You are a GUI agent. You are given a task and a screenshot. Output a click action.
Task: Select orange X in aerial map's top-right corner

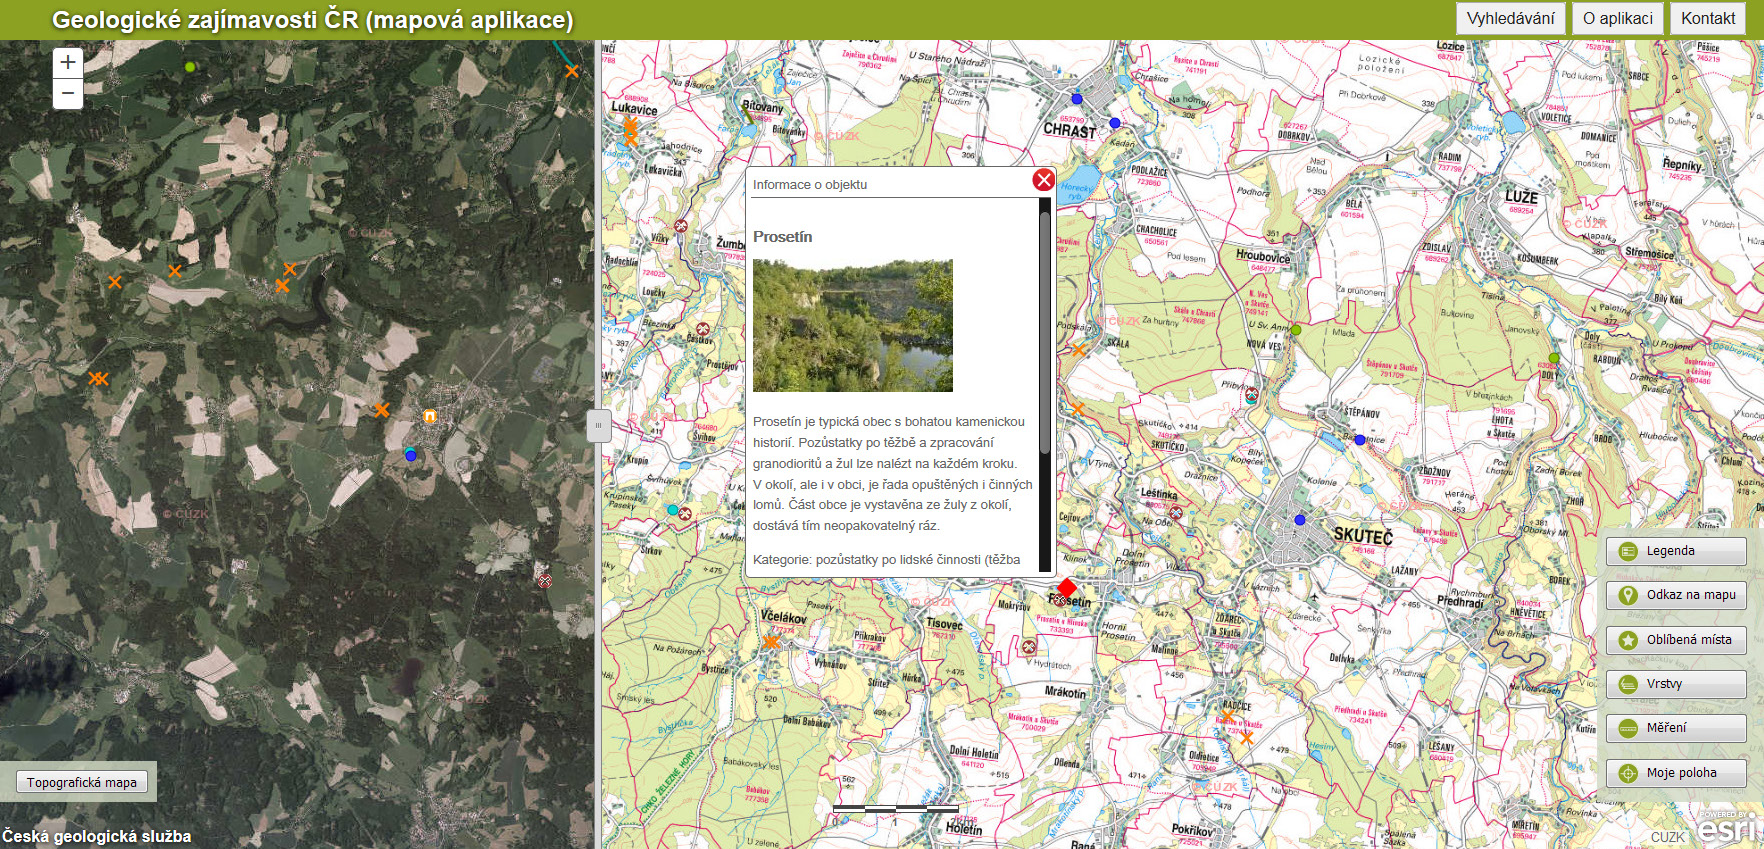572,71
